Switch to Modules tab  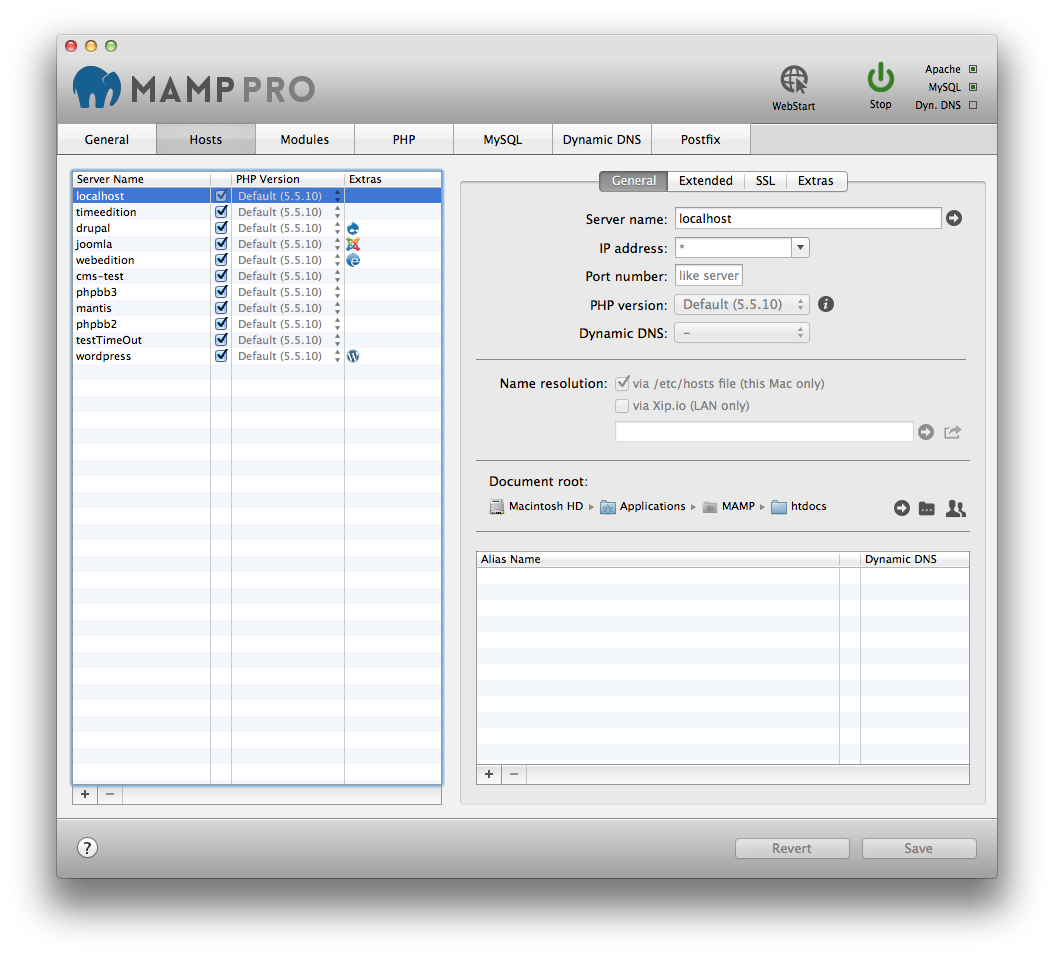(x=305, y=140)
